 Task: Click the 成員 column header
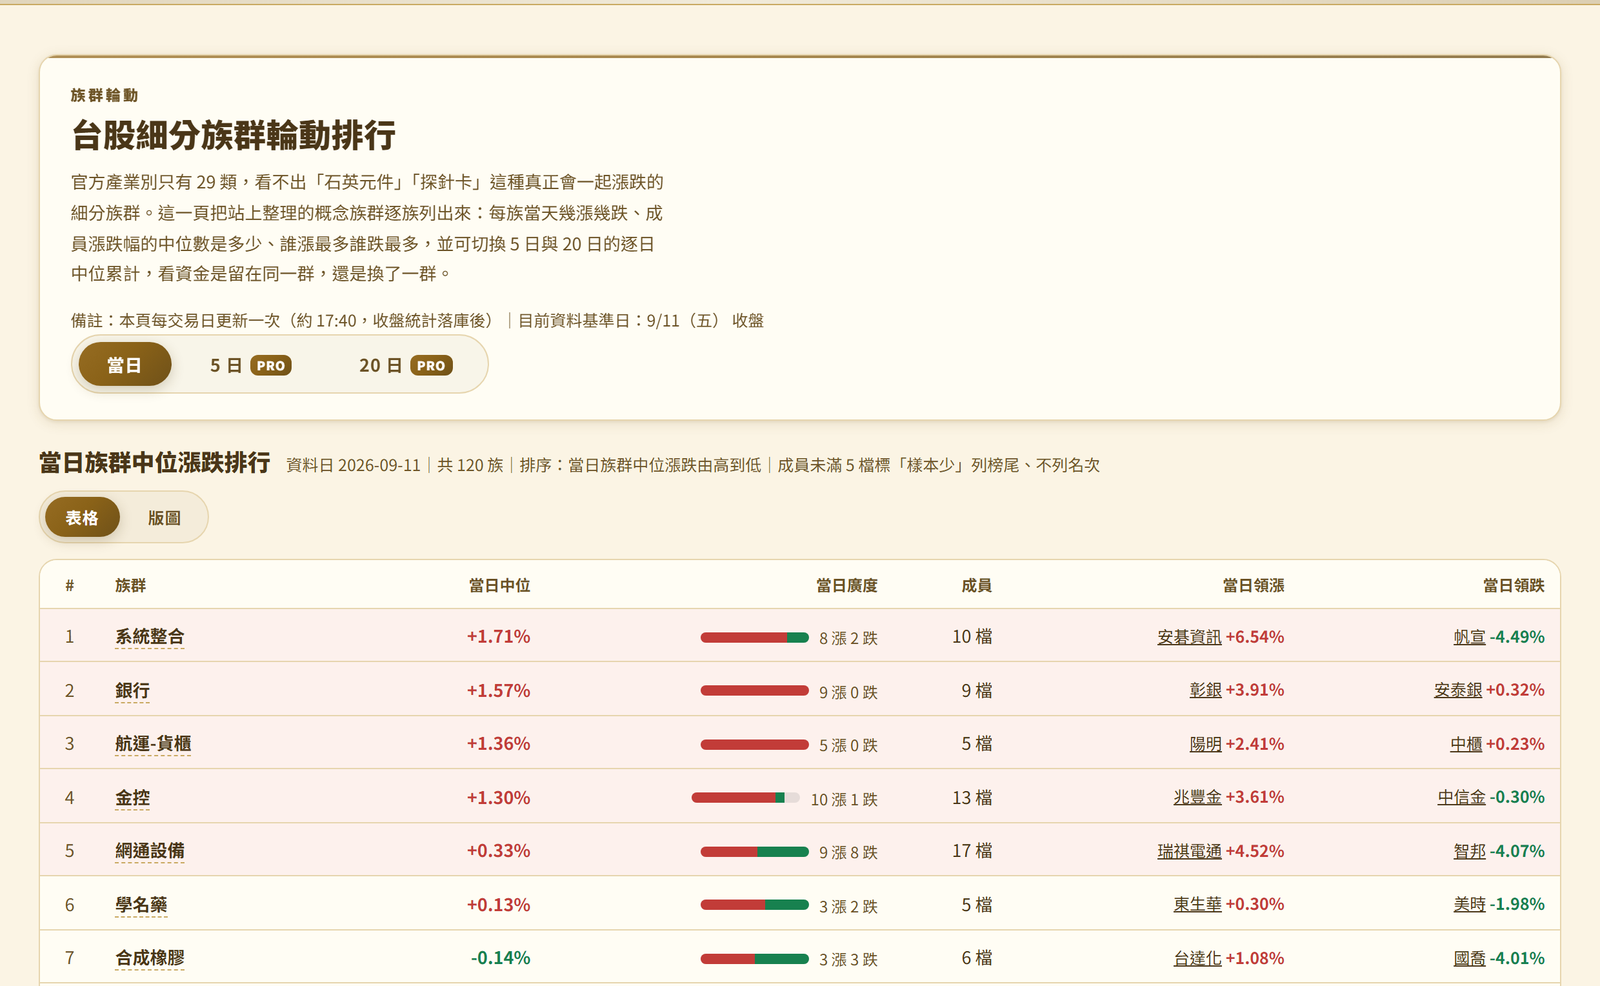pos(976,585)
